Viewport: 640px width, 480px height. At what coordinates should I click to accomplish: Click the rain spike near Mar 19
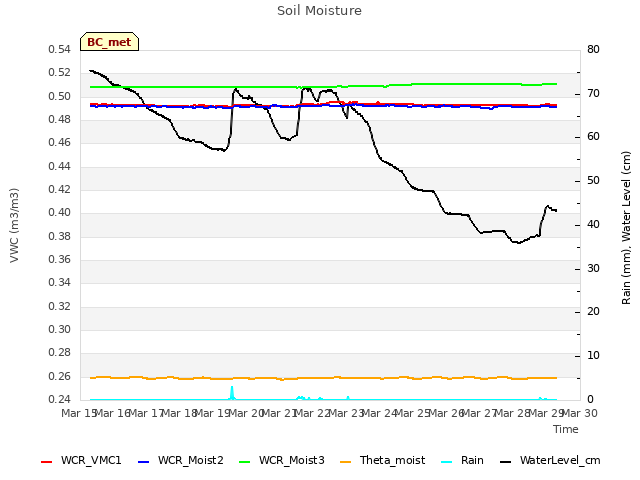pyautogui.click(x=232, y=392)
